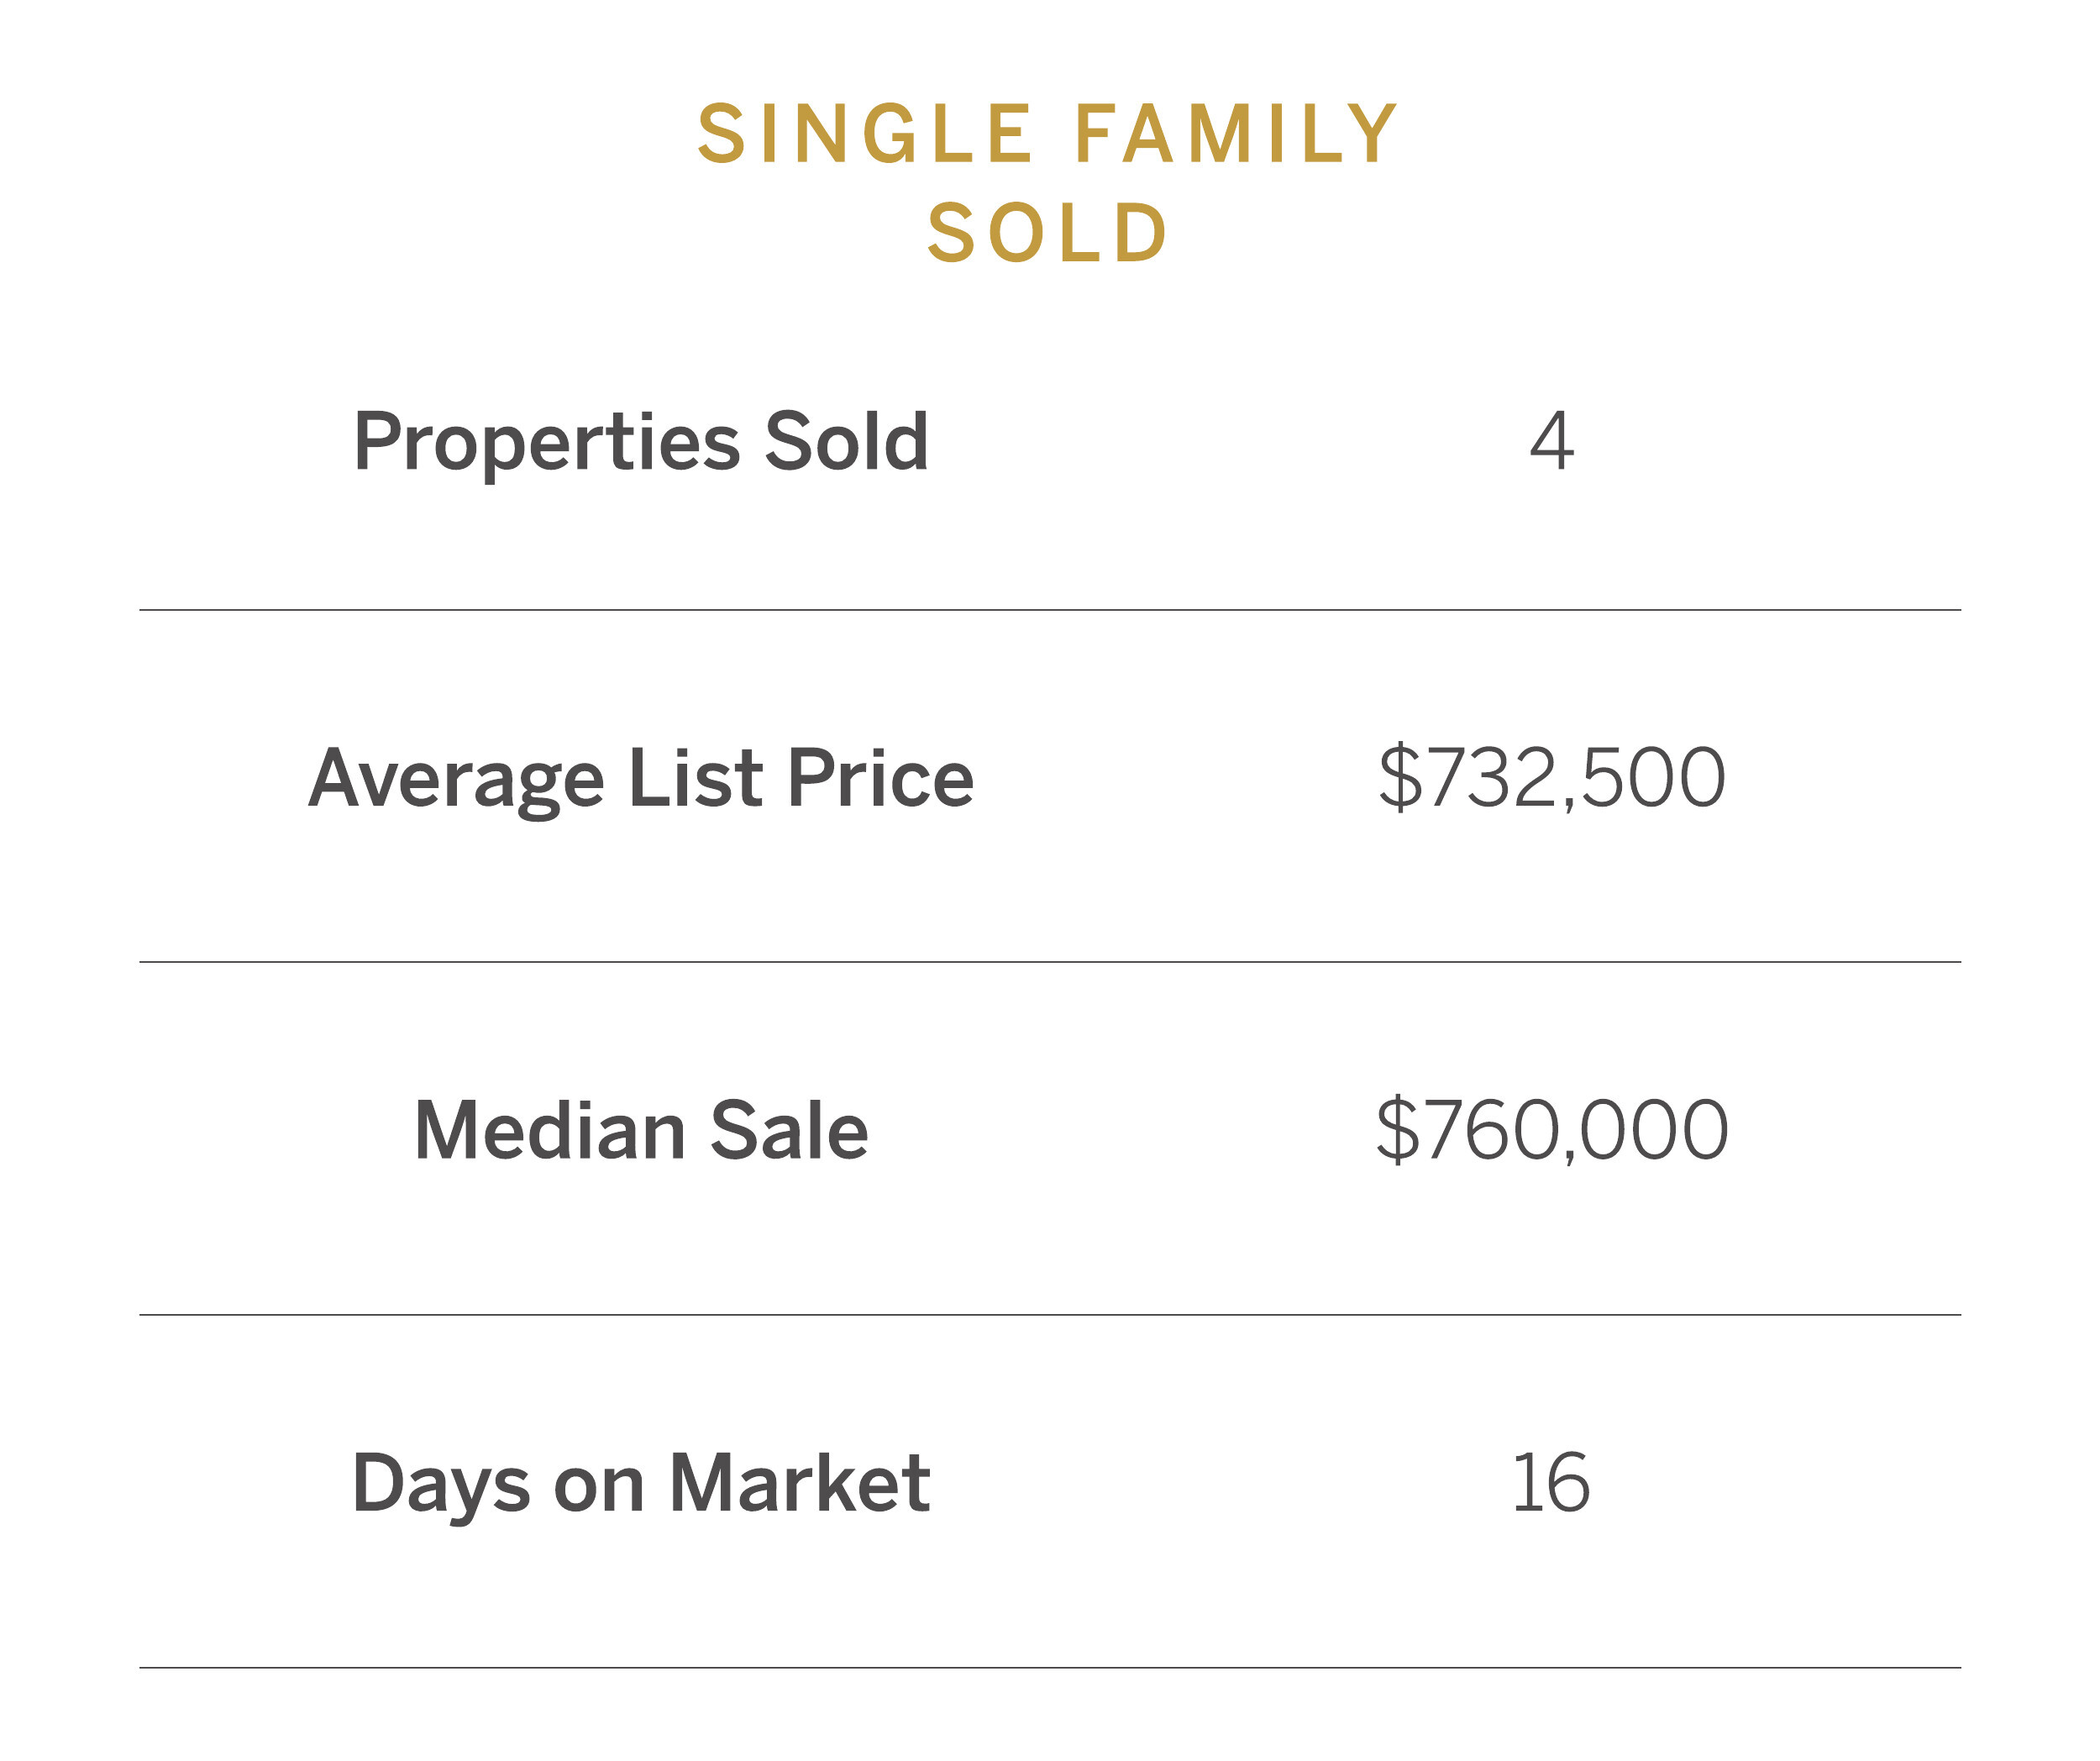
Task: Click the $732,500 average list price value
Action: [x=1551, y=778]
